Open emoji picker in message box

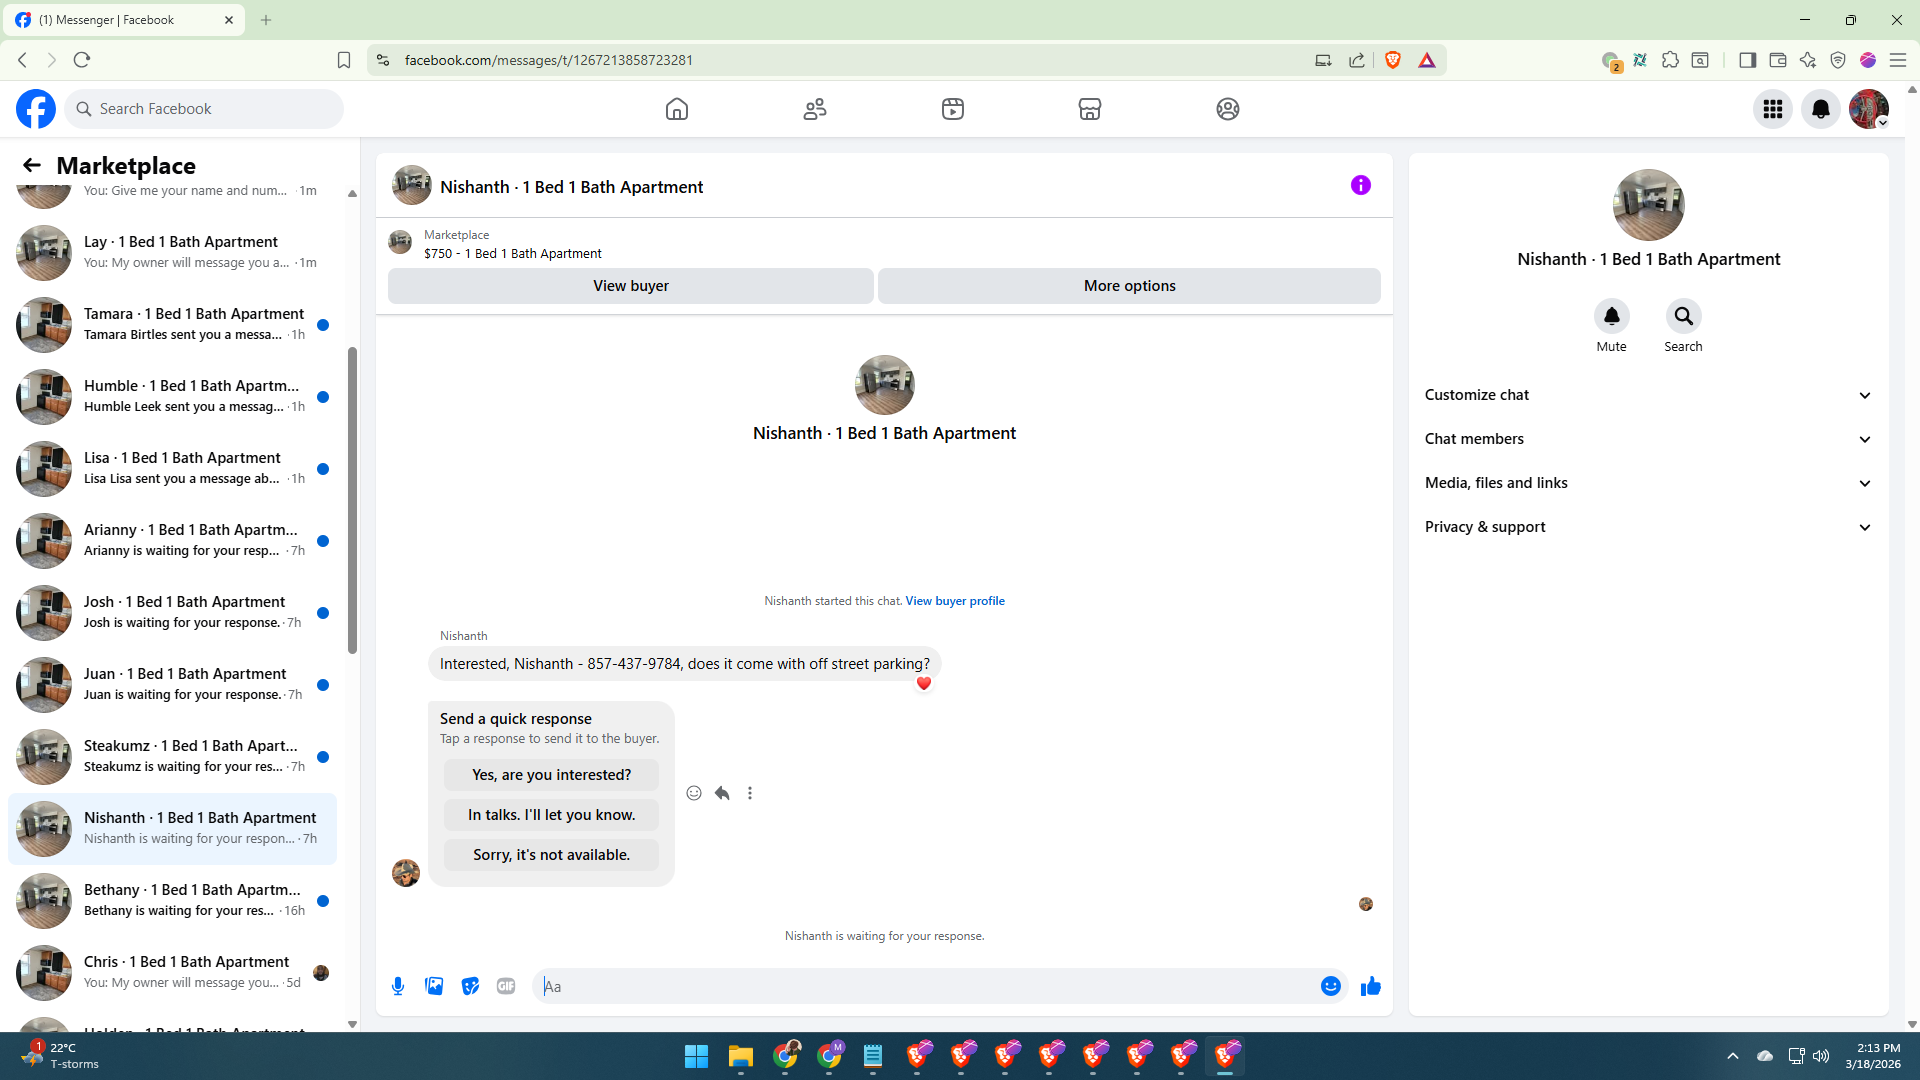[x=1330, y=986]
